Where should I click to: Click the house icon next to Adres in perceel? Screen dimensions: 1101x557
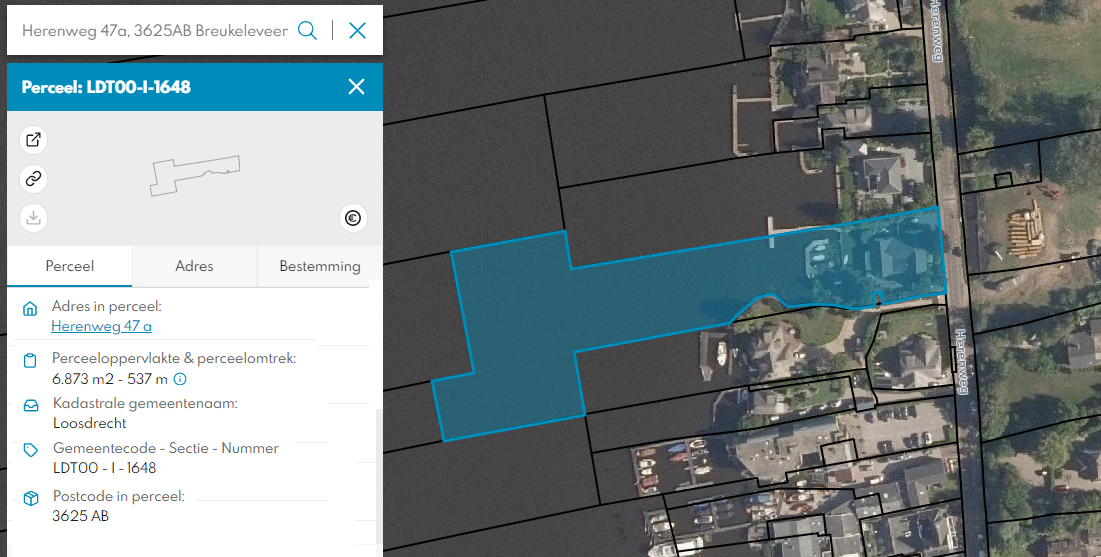pyautogui.click(x=30, y=309)
